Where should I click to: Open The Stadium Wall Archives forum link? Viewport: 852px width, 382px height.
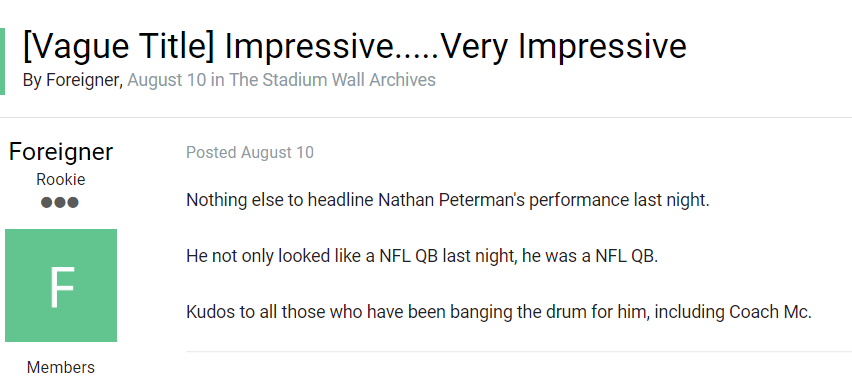(x=332, y=80)
